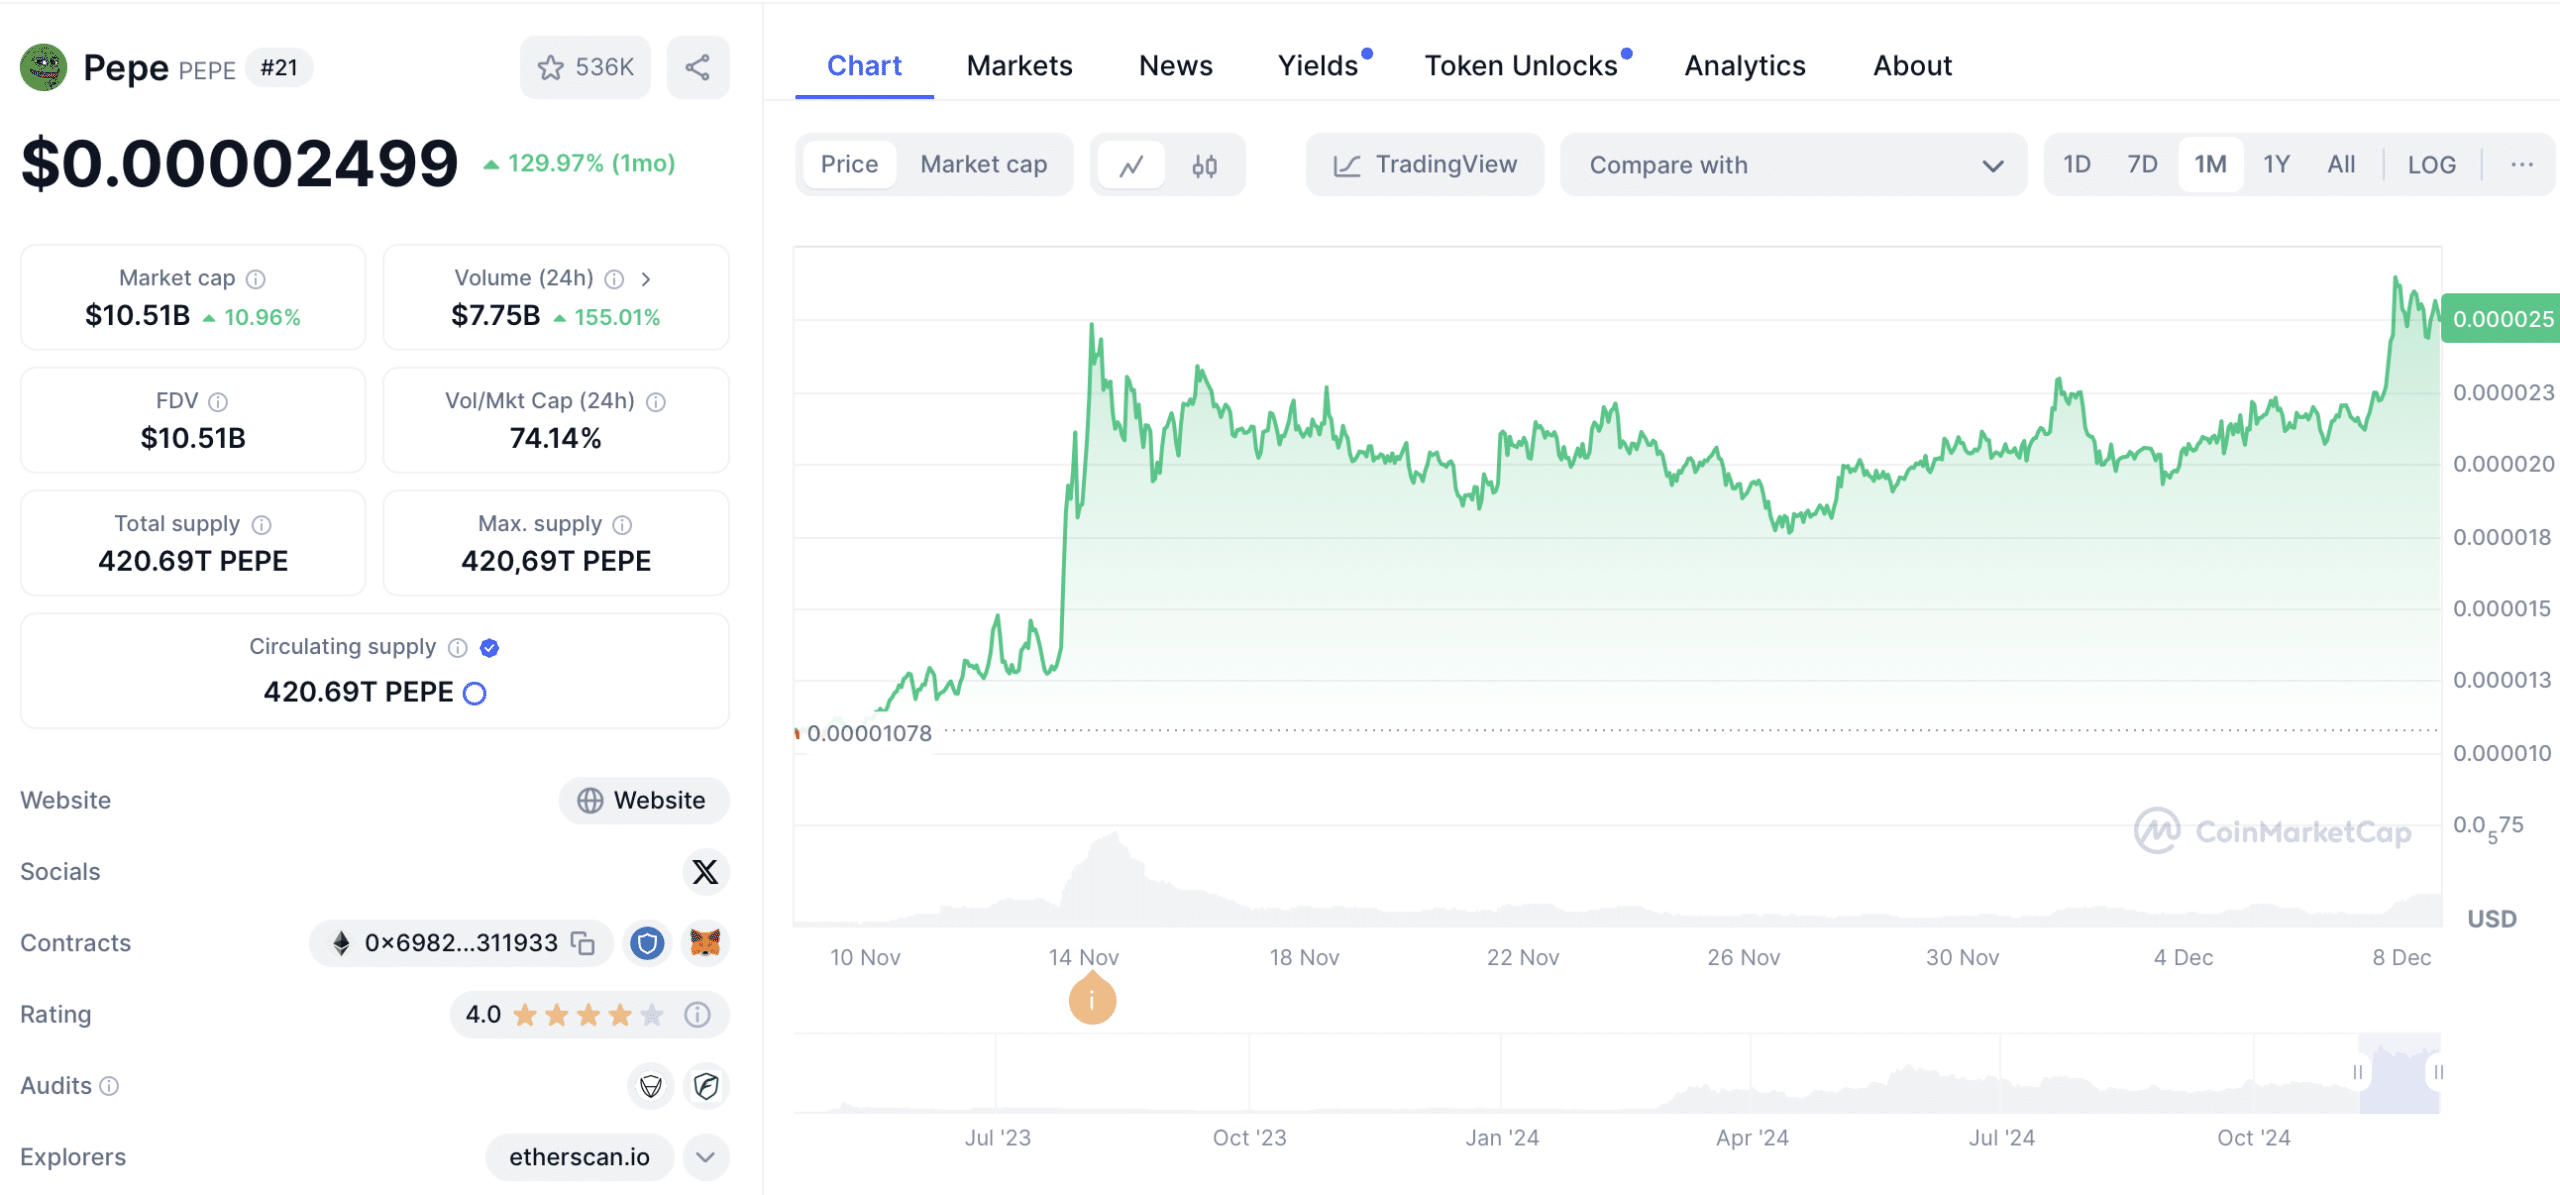This screenshot has height=1195, width=2560.
Task: Click the FDV info icon
Action: pyautogui.click(x=218, y=402)
